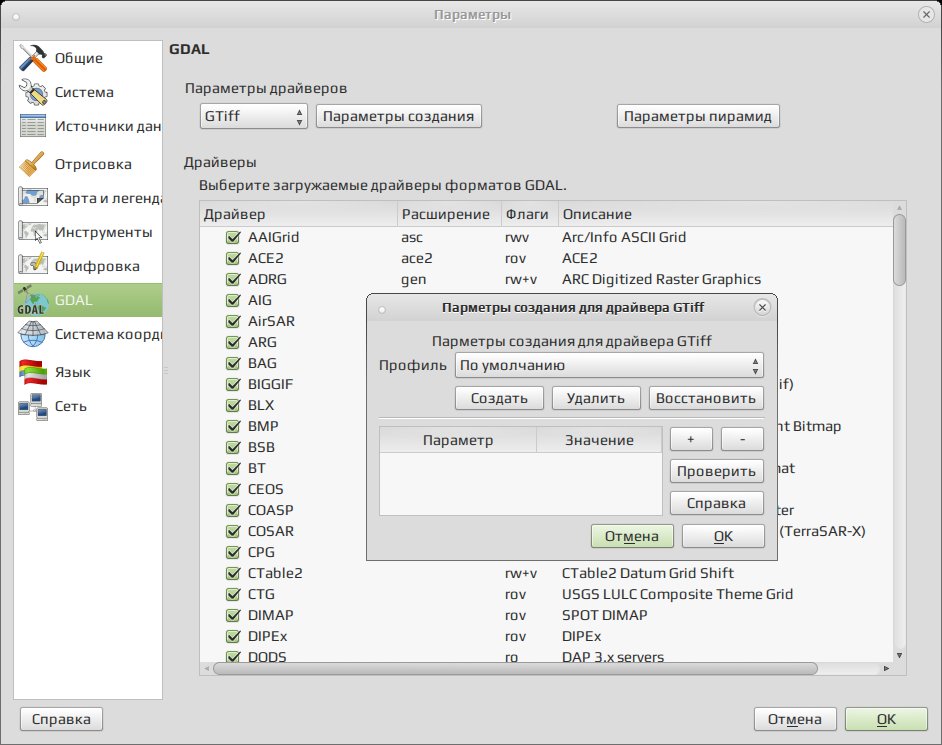Click the drivers list horizontal scrollbar
Viewport: 942px width, 745px height.
point(515,669)
